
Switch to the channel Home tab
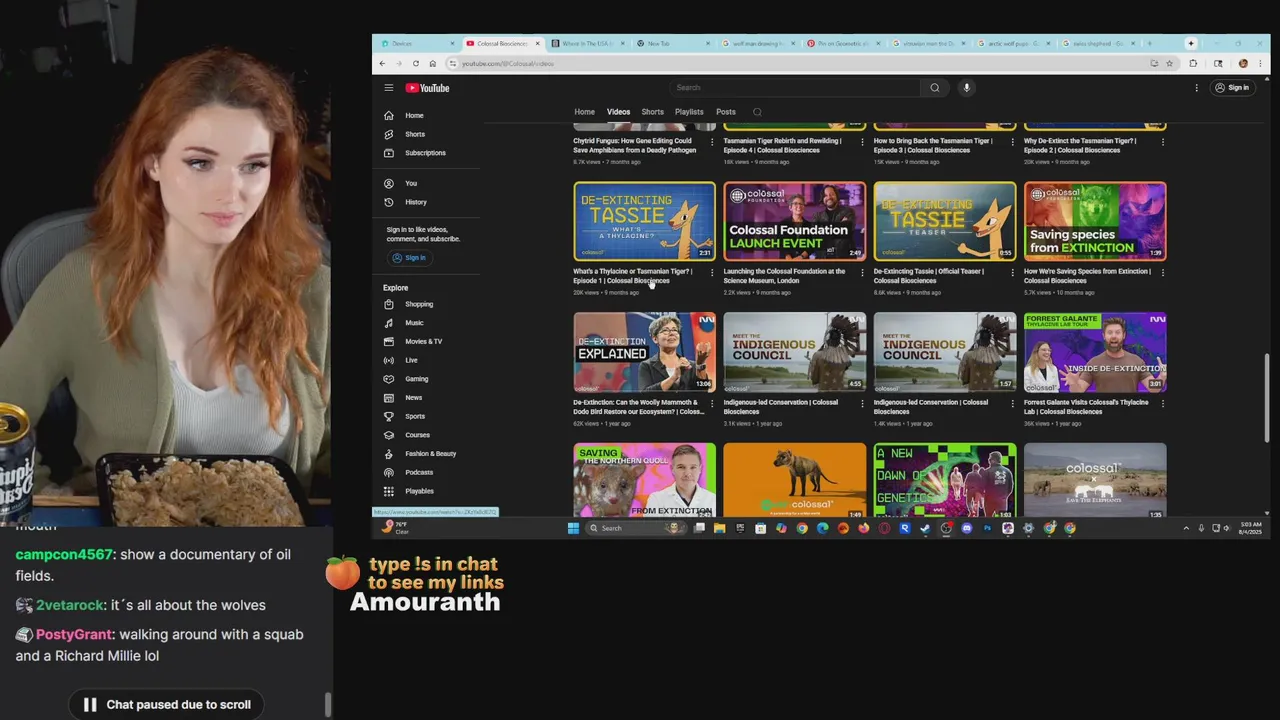(584, 112)
